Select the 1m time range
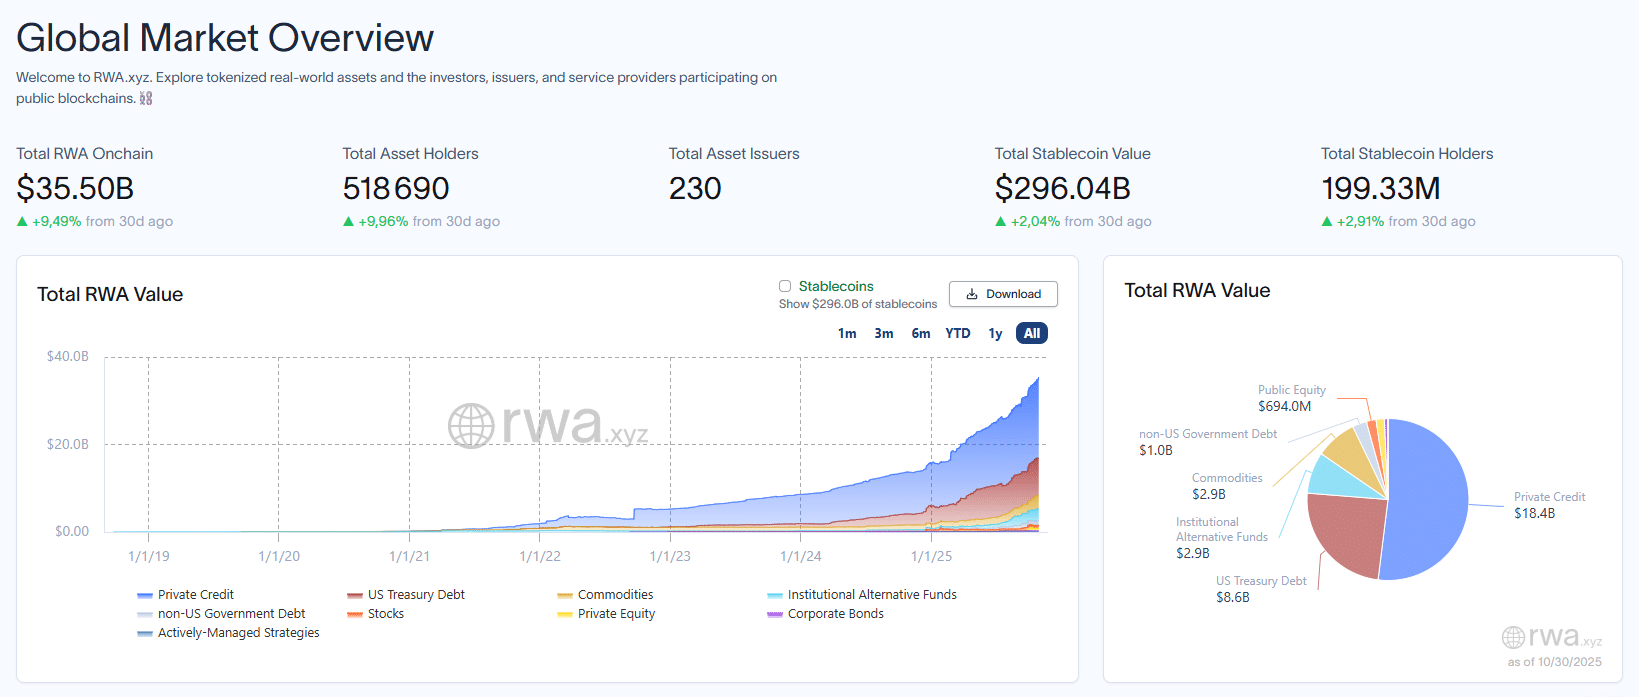 (847, 334)
